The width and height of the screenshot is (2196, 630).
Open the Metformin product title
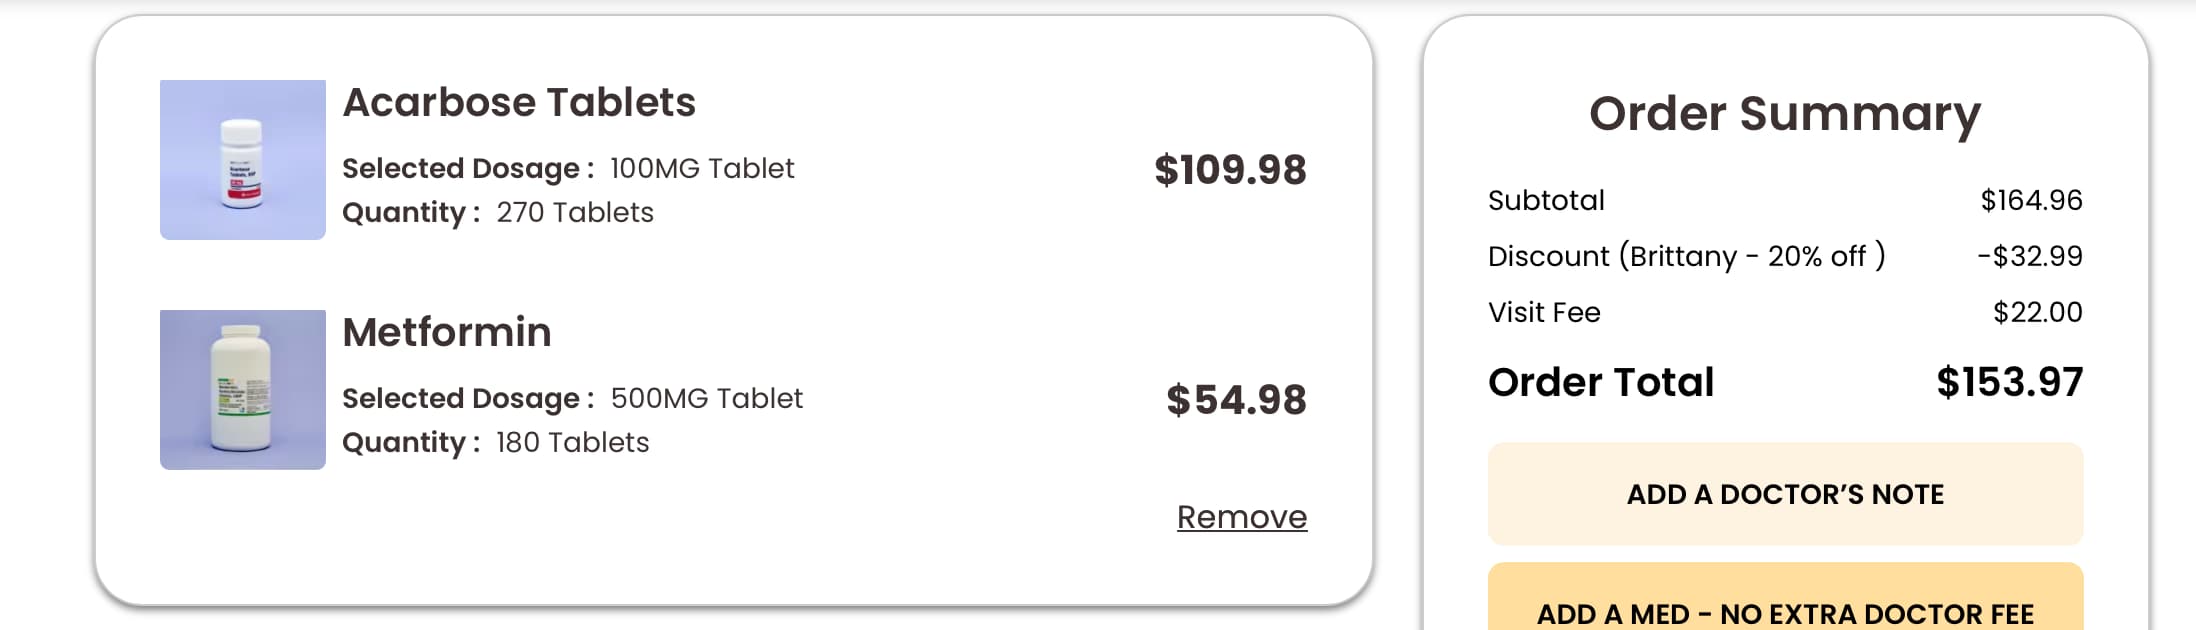click(x=447, y=332)
